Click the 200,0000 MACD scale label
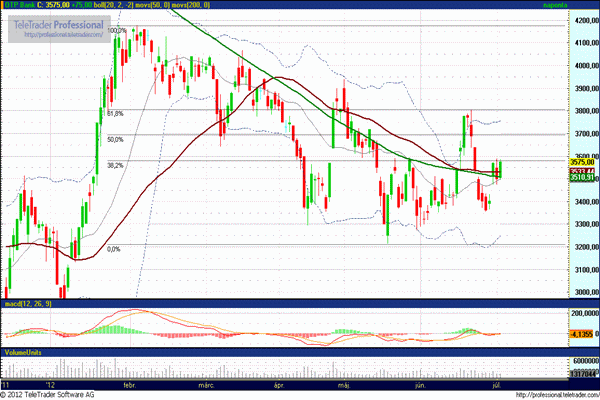Screen dimensions: 600x400 coord(585,313)
